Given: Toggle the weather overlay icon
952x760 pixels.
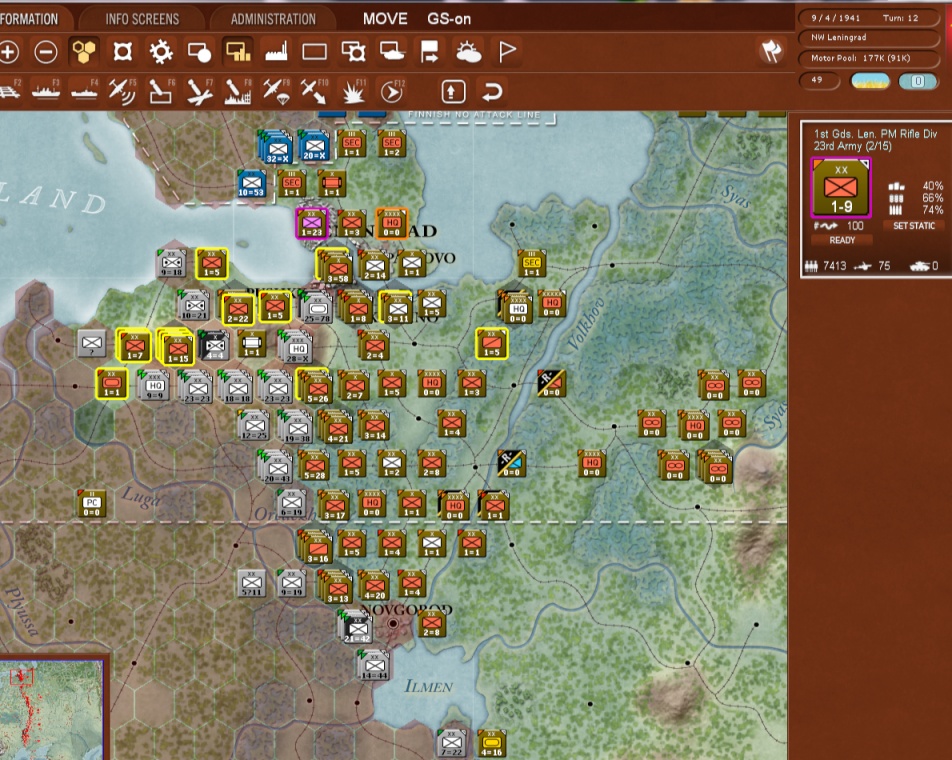Looking at the screenshot, I should pos(468,52).
